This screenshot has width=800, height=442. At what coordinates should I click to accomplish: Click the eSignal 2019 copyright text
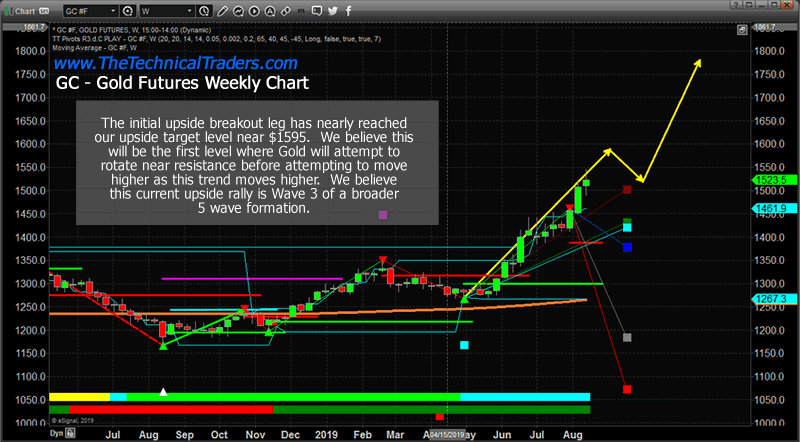click(x=72, y=421)
